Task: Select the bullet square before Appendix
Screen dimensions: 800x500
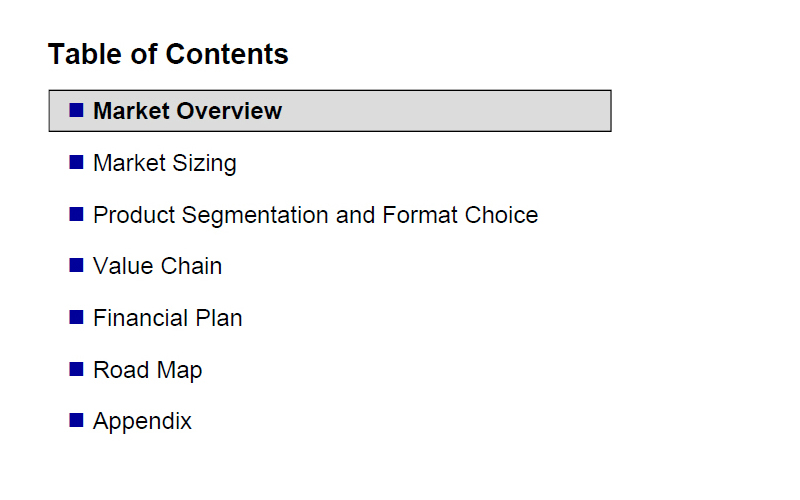Action: click(x=76, y=420)
